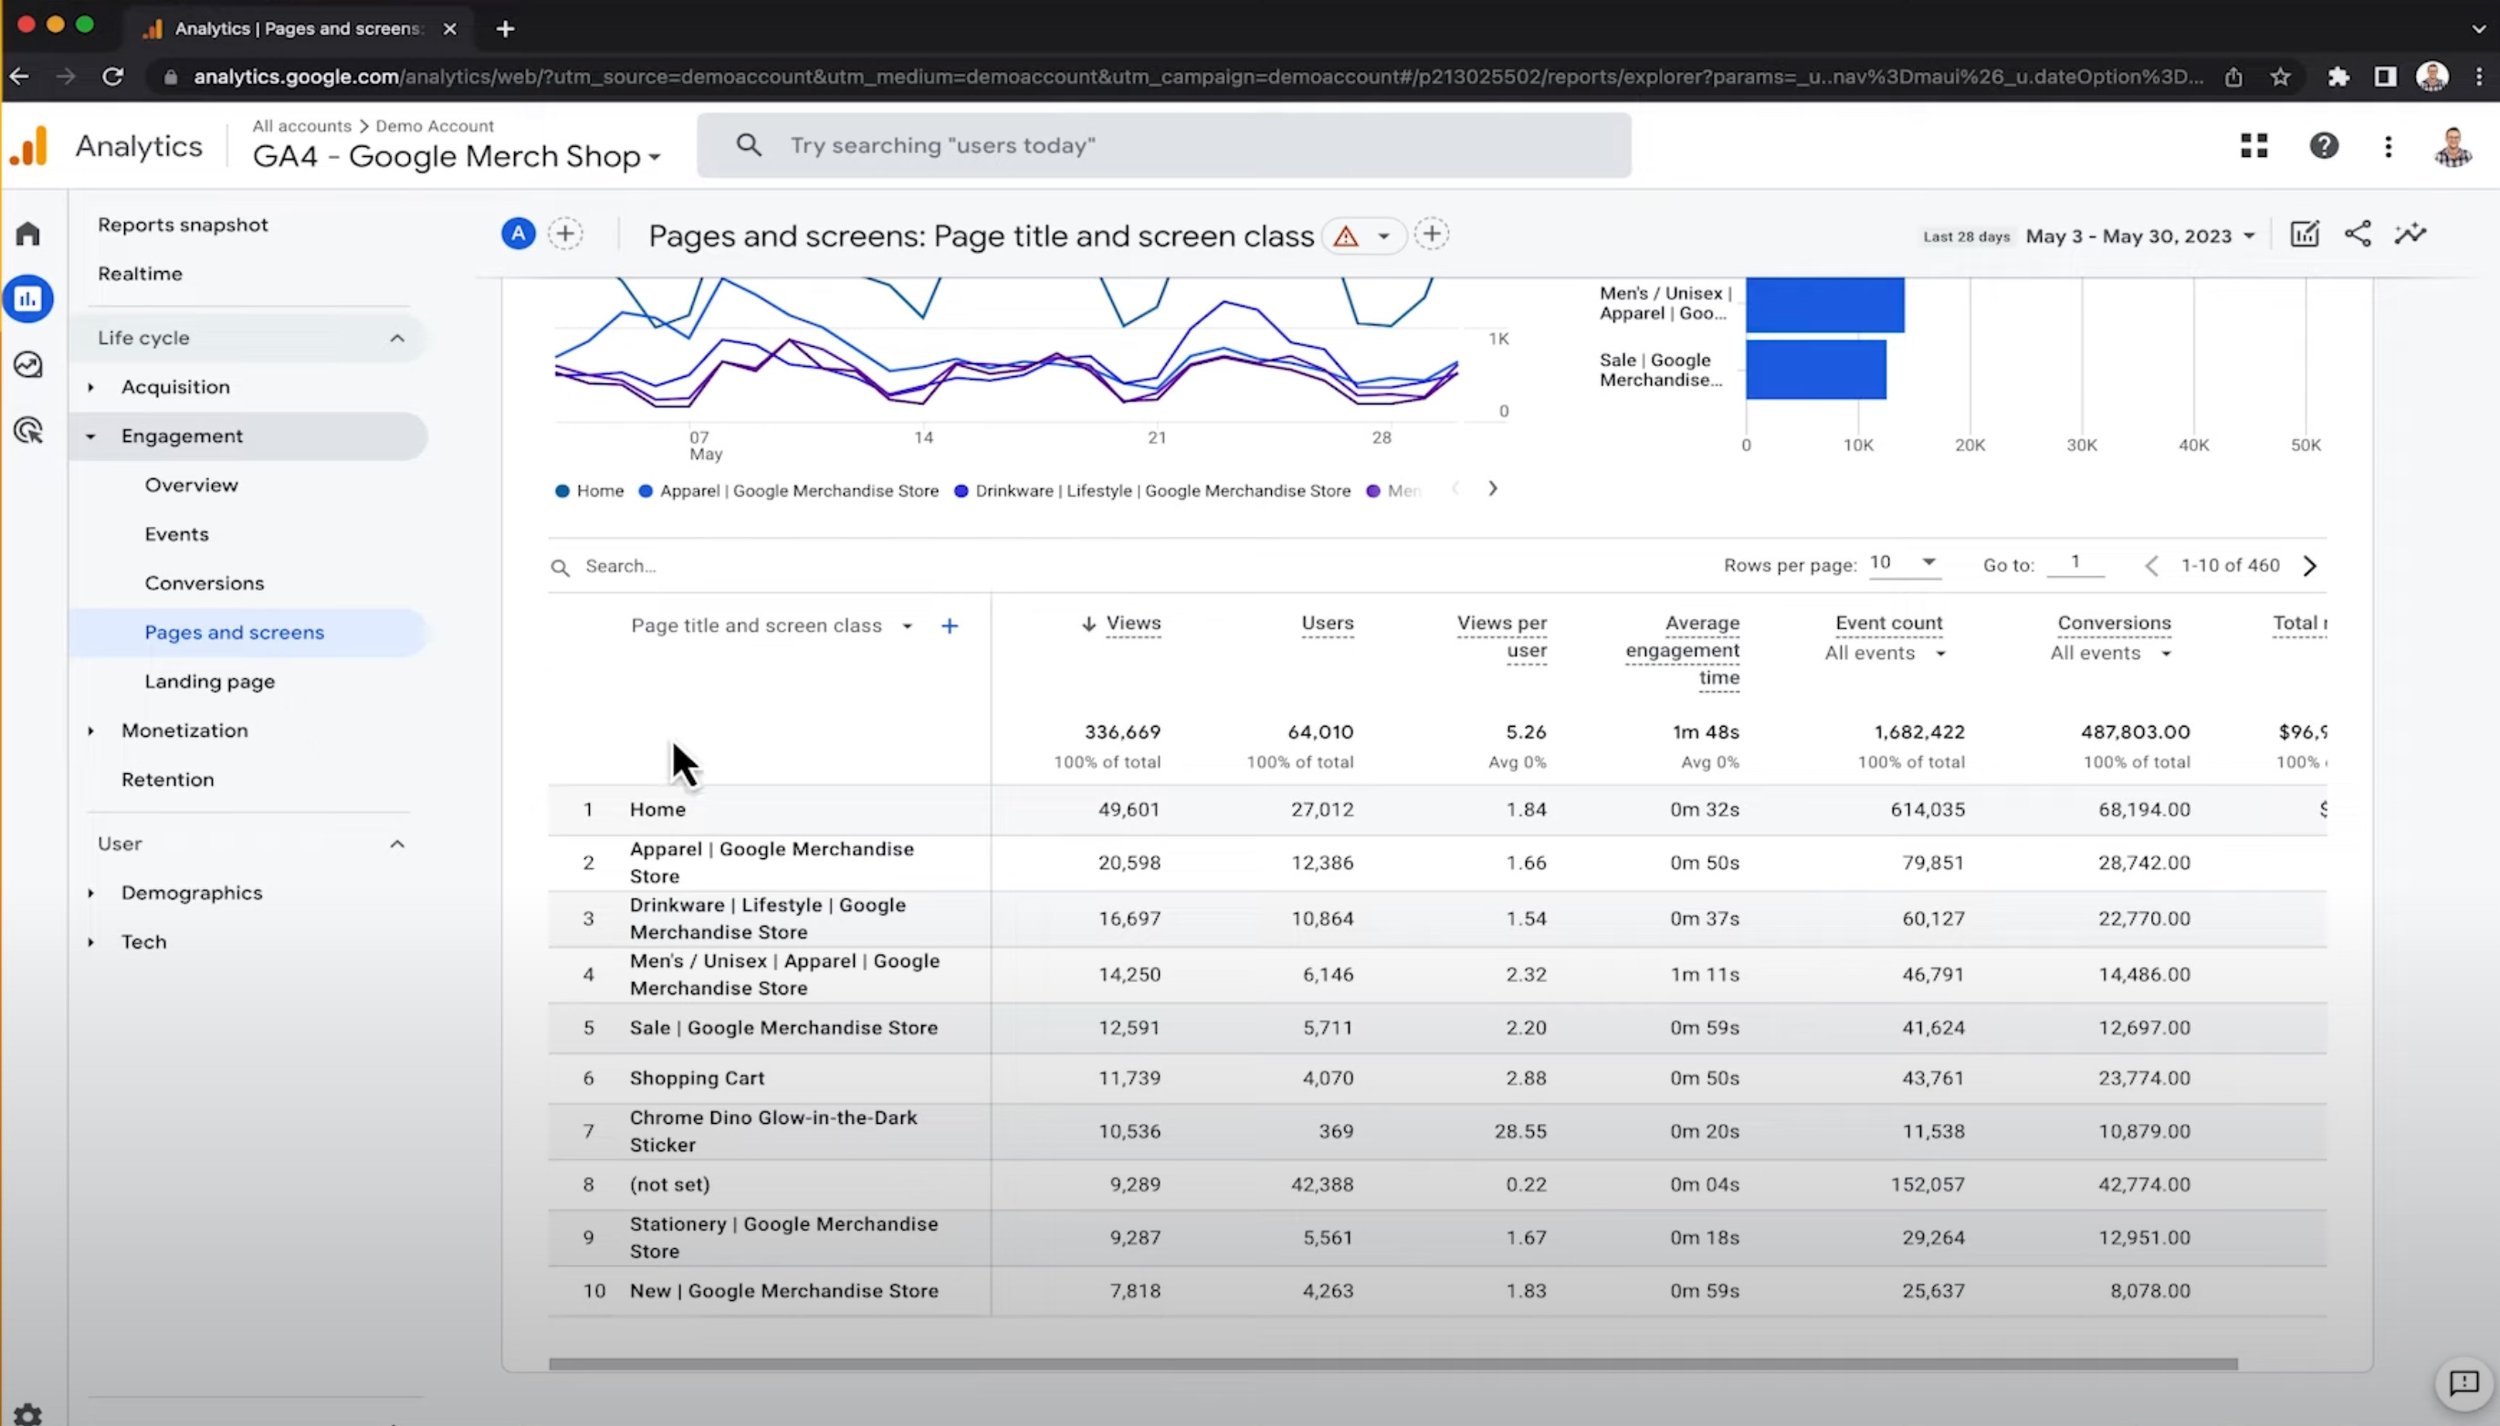The height and width of the screenshot is (1426, 2500).
Task: Open Retention report
Action: [168, 779]
